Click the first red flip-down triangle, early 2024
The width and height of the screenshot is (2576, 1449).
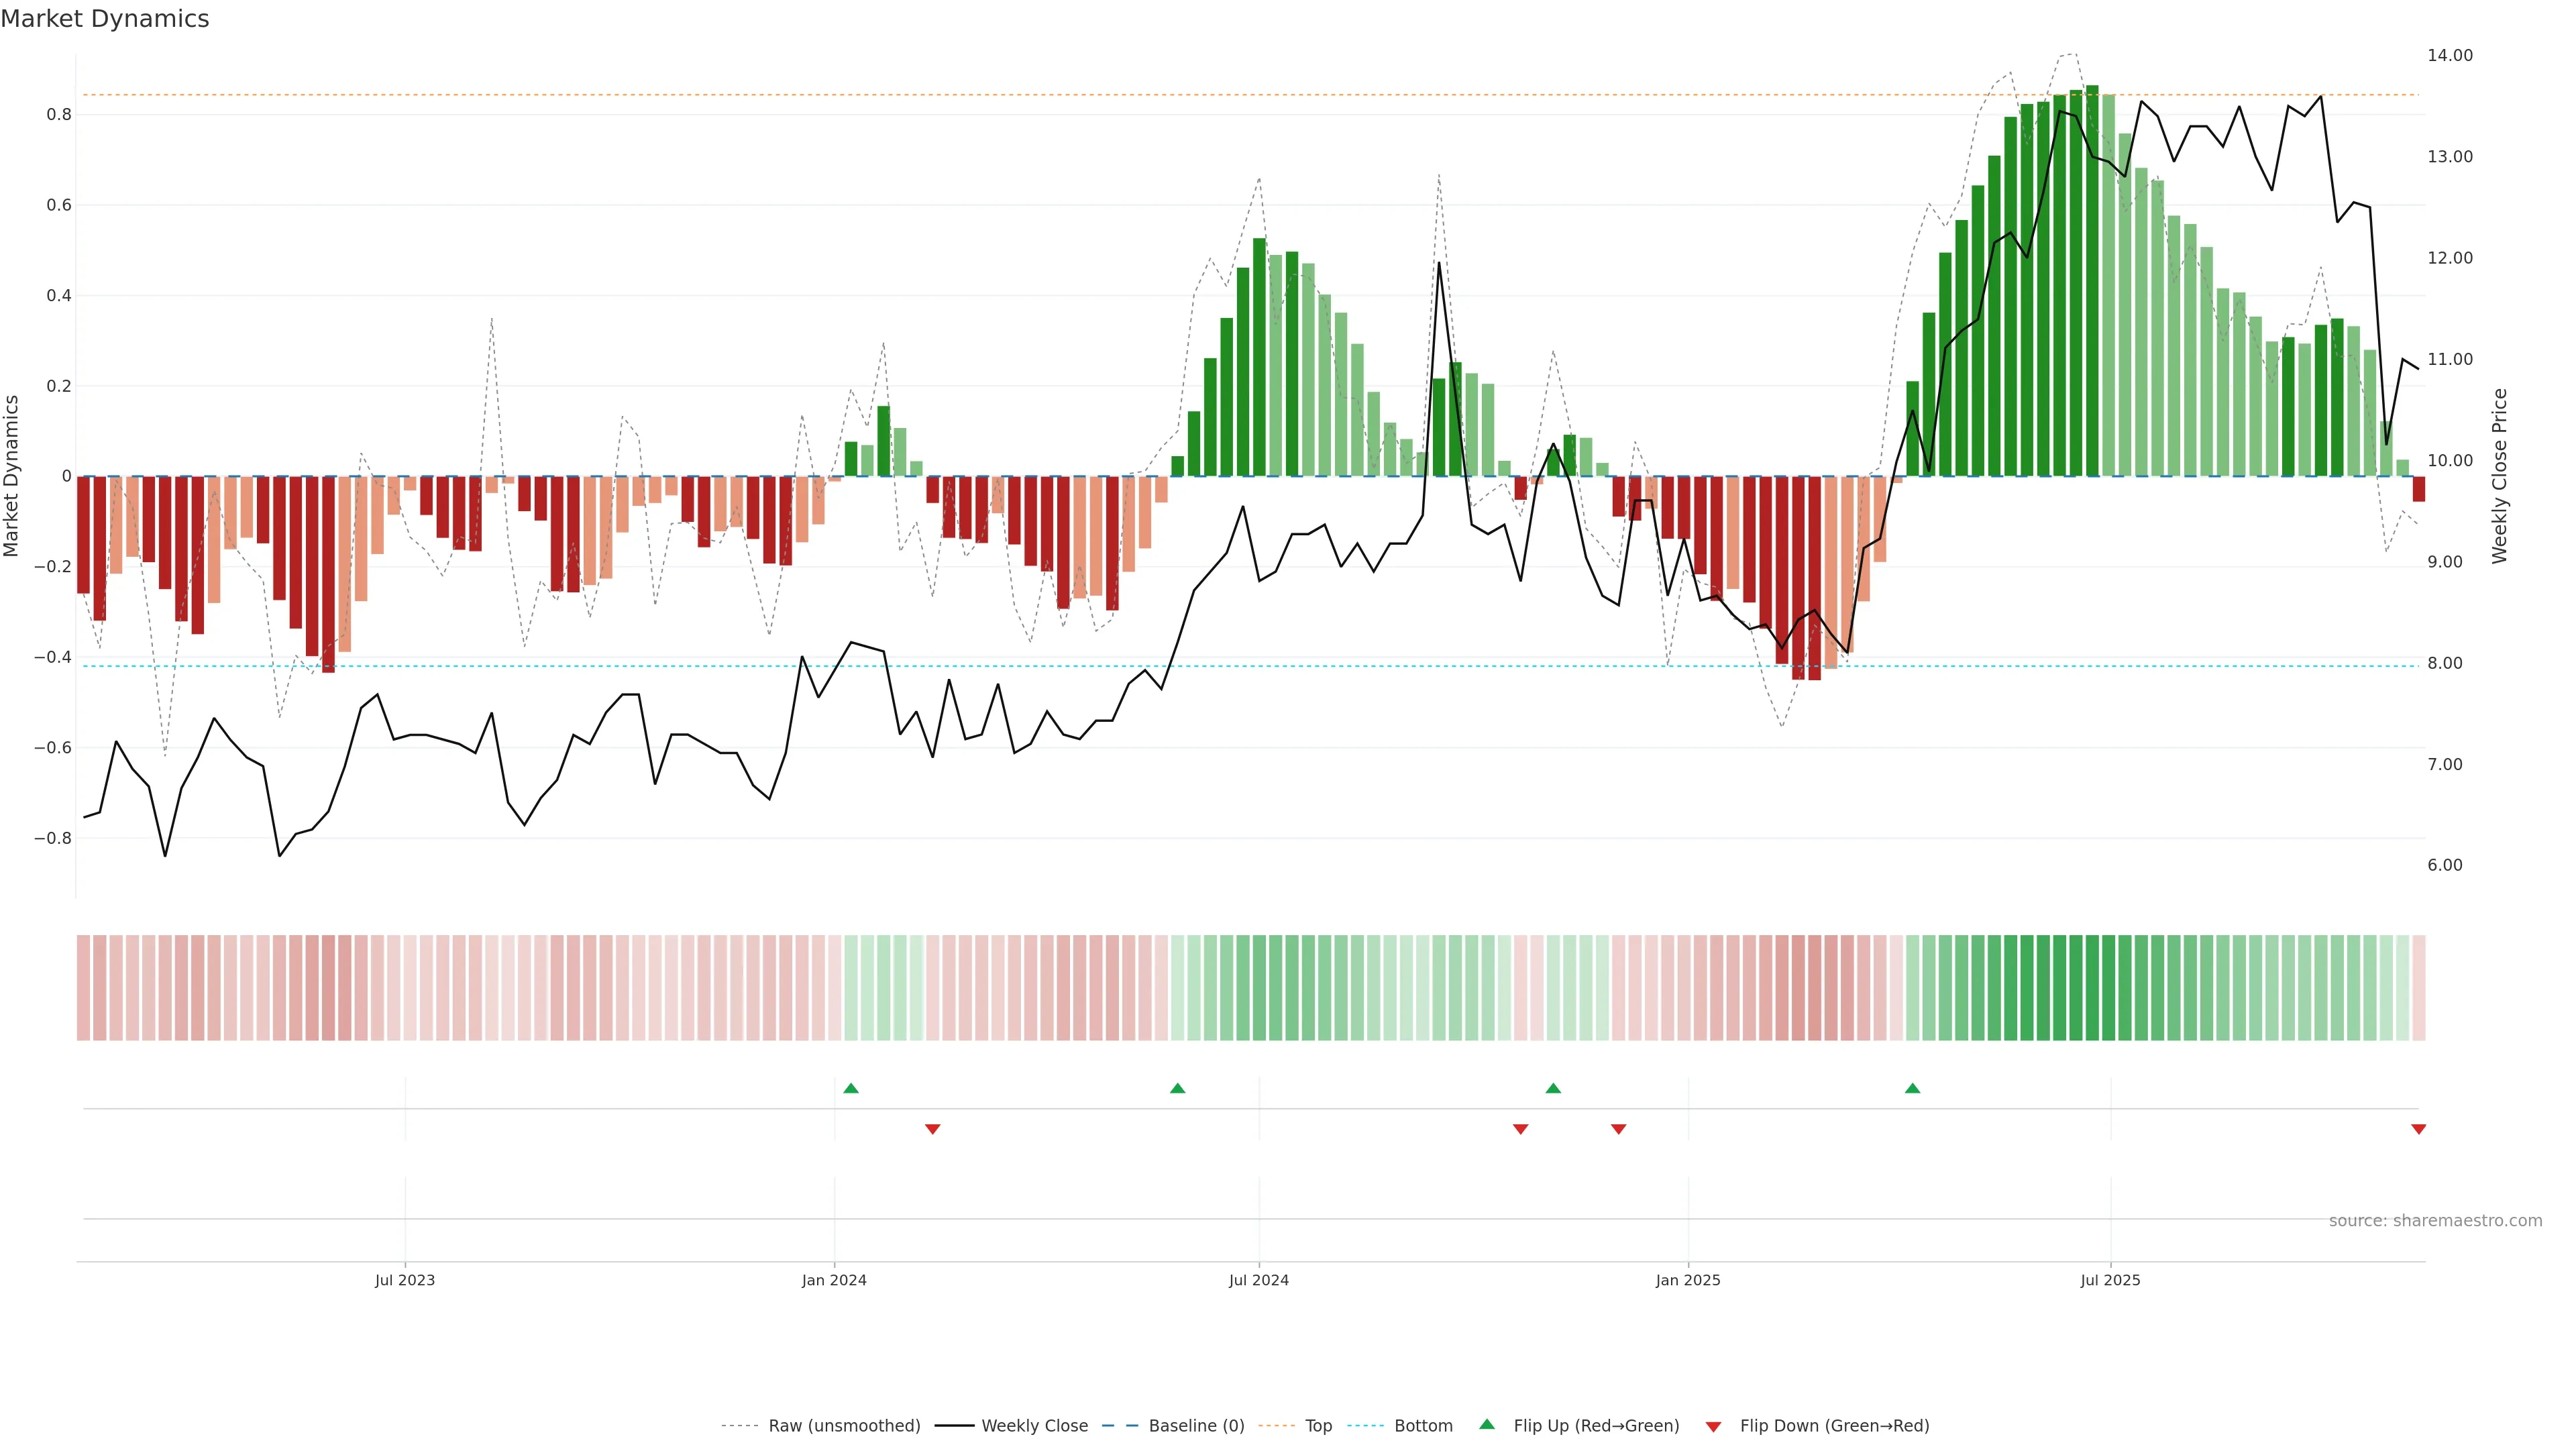tap(932, 1129)
